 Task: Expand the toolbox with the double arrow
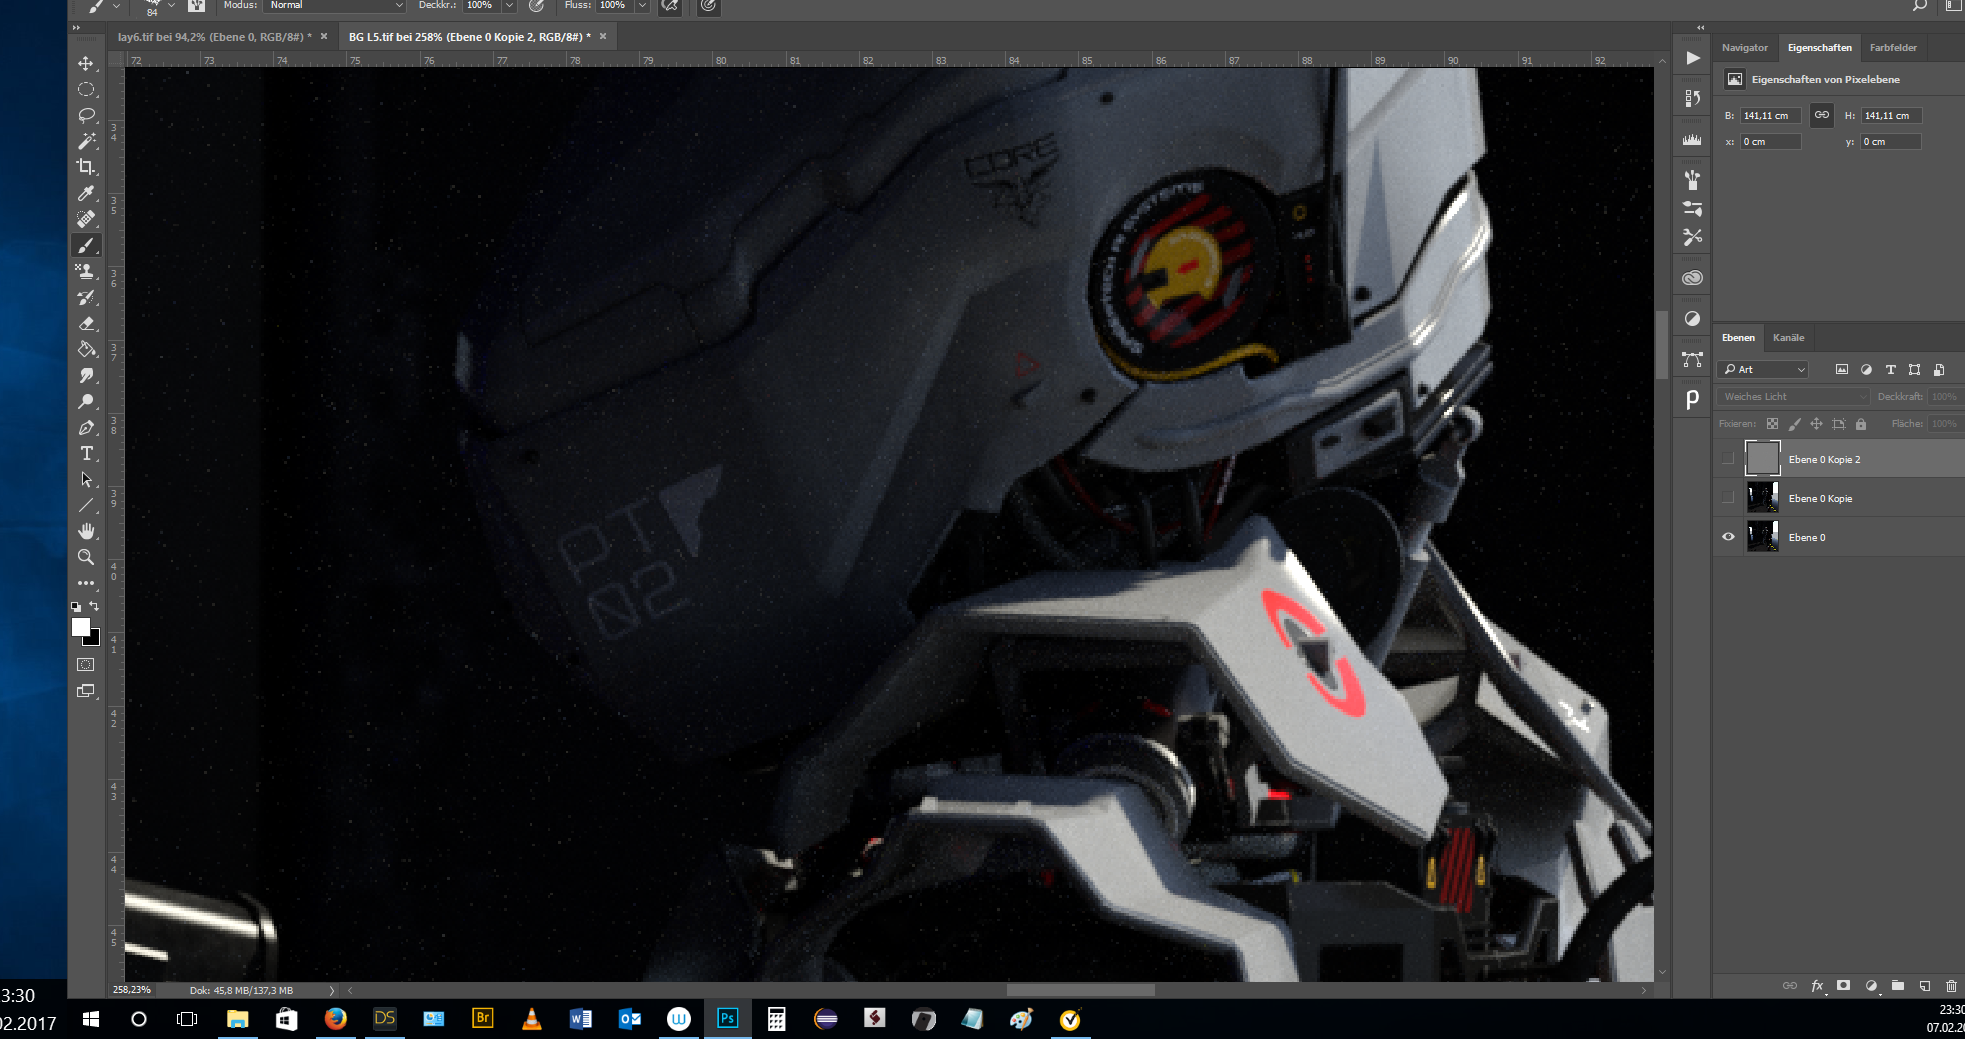(75, 28)
